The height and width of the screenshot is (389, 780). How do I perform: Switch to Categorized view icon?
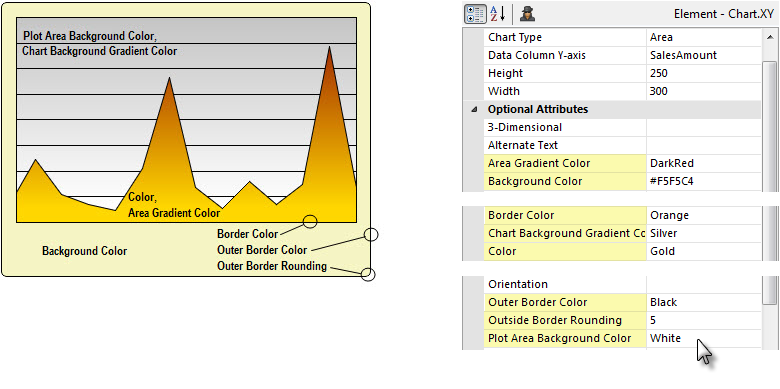tap(476, 14)
